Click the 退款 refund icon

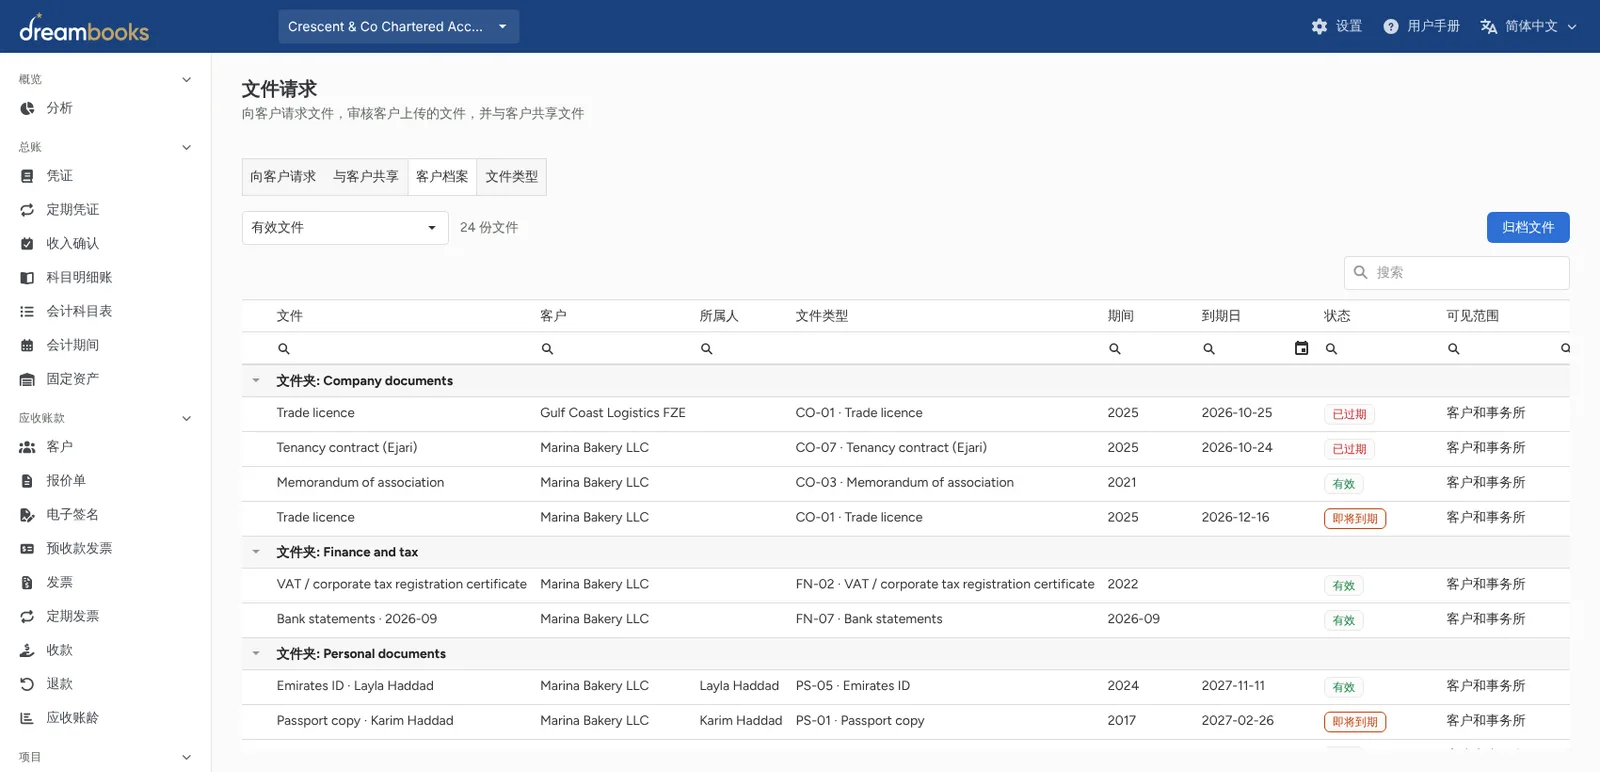pyautogui.click(x=27, y=685)
